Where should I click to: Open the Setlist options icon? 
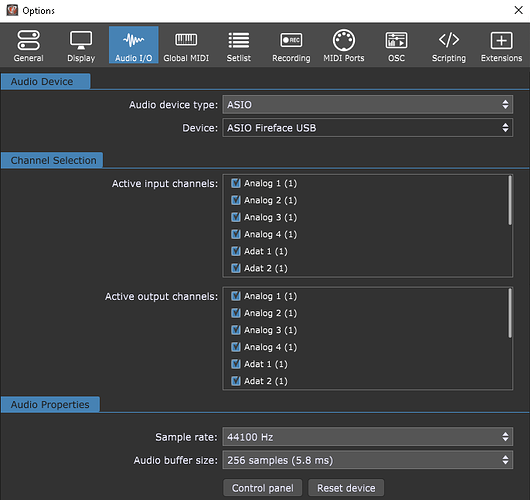[x=239, y=40]
